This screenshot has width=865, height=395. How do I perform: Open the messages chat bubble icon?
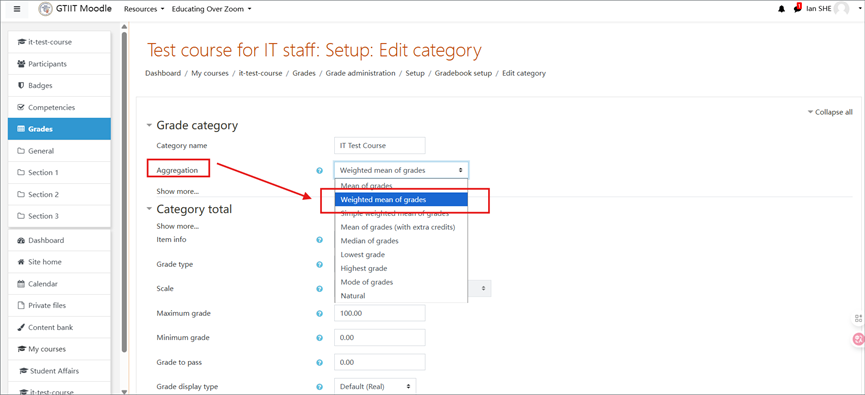point(797,9)
